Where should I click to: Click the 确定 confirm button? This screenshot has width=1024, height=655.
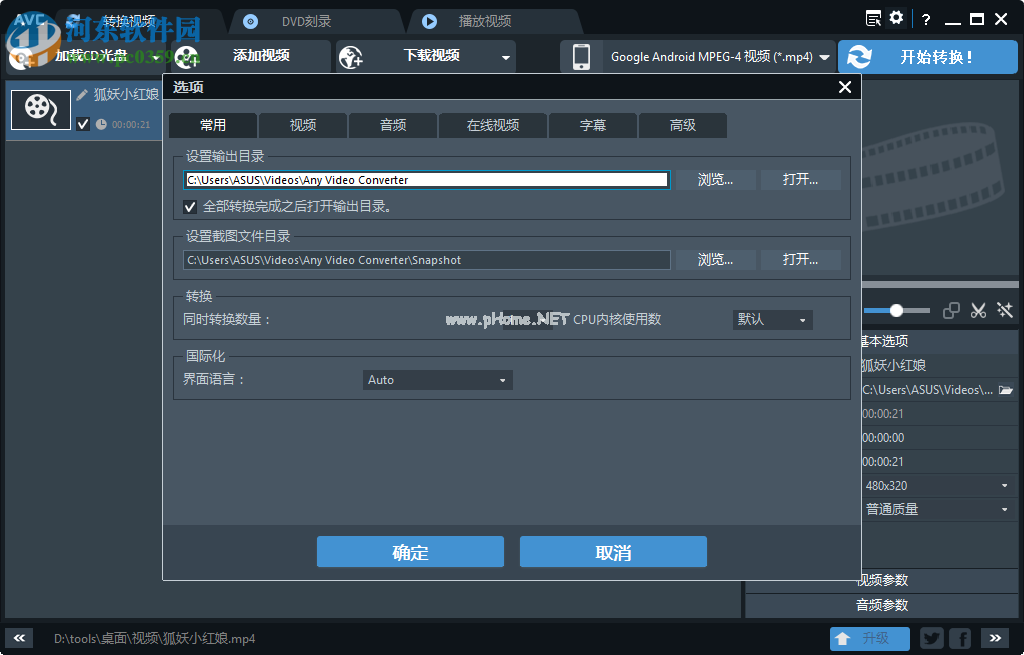410,551
